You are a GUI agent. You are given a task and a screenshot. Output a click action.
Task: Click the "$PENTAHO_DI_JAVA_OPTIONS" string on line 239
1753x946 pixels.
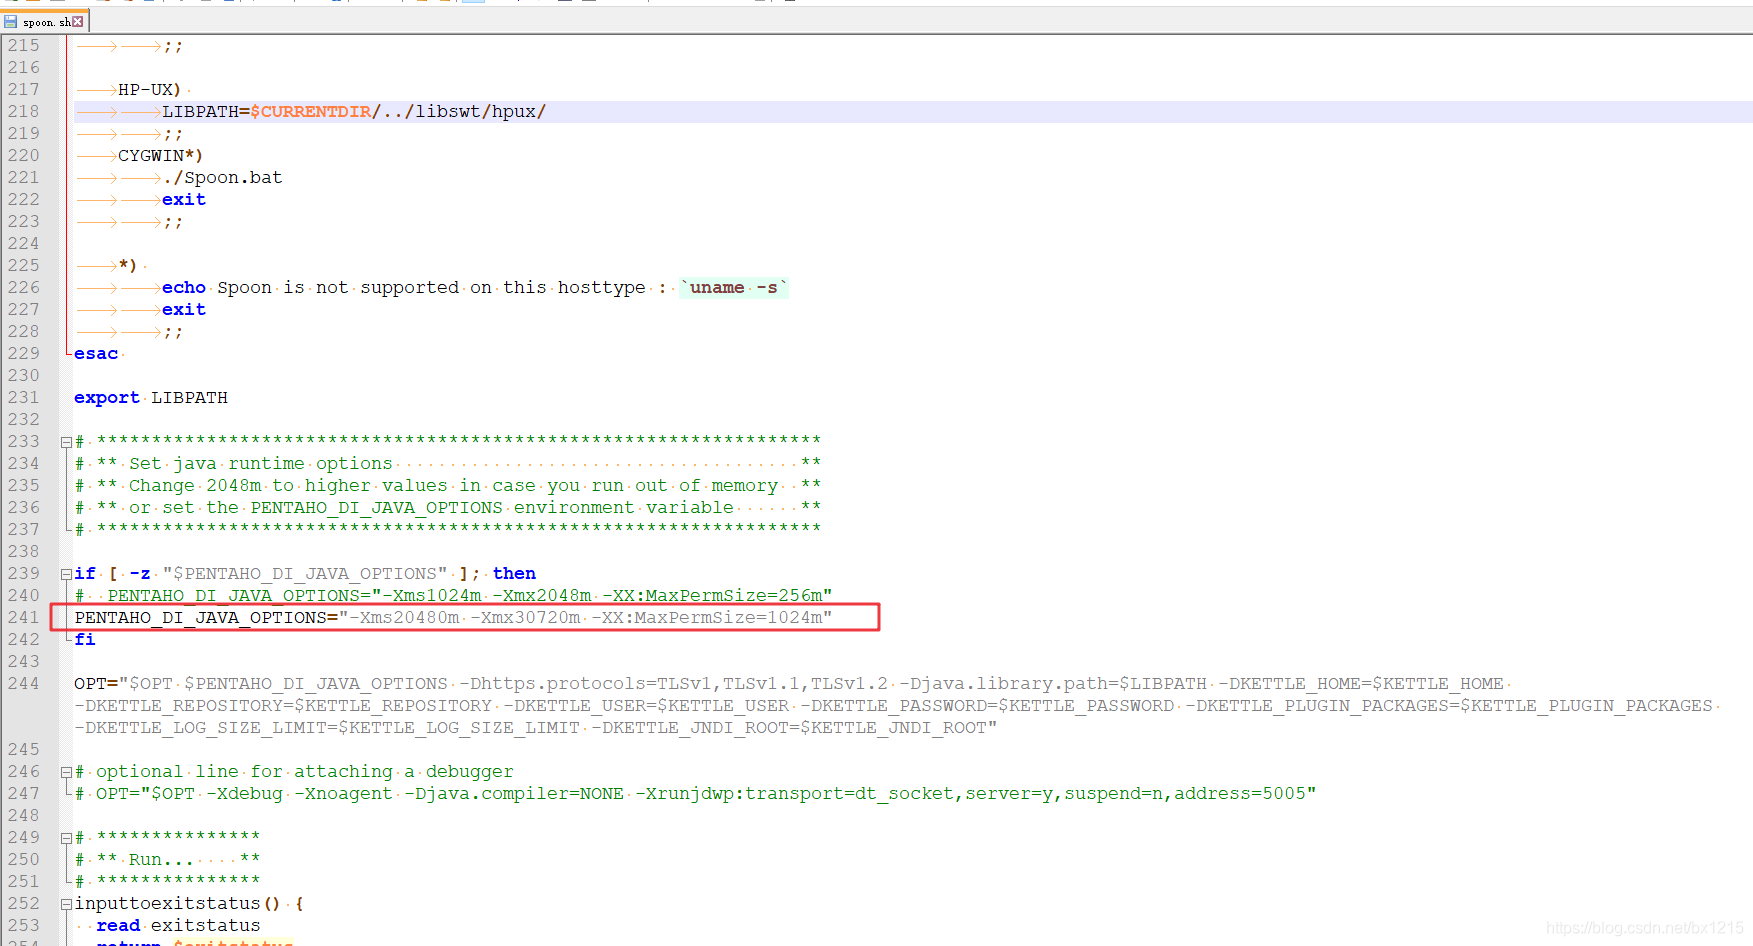point(305,573)
